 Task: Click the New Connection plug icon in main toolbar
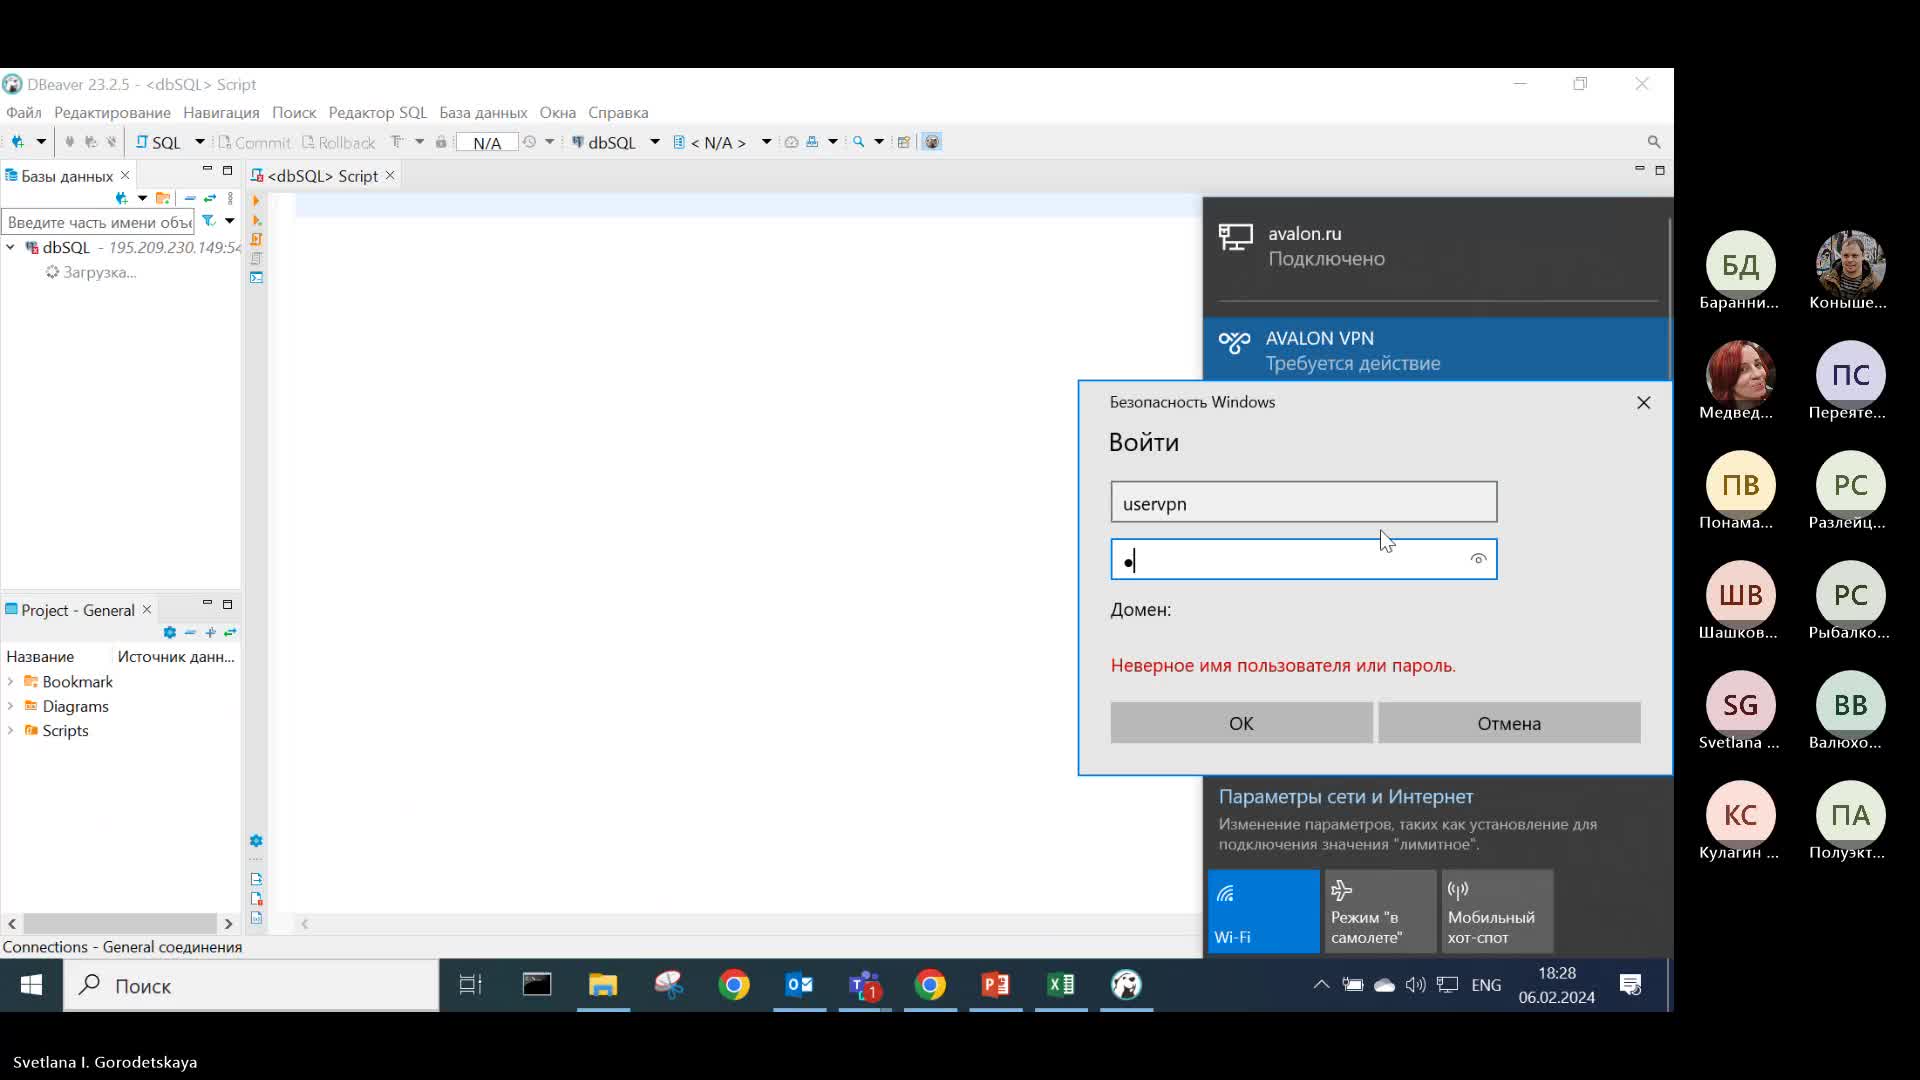[x=17, y=142]
